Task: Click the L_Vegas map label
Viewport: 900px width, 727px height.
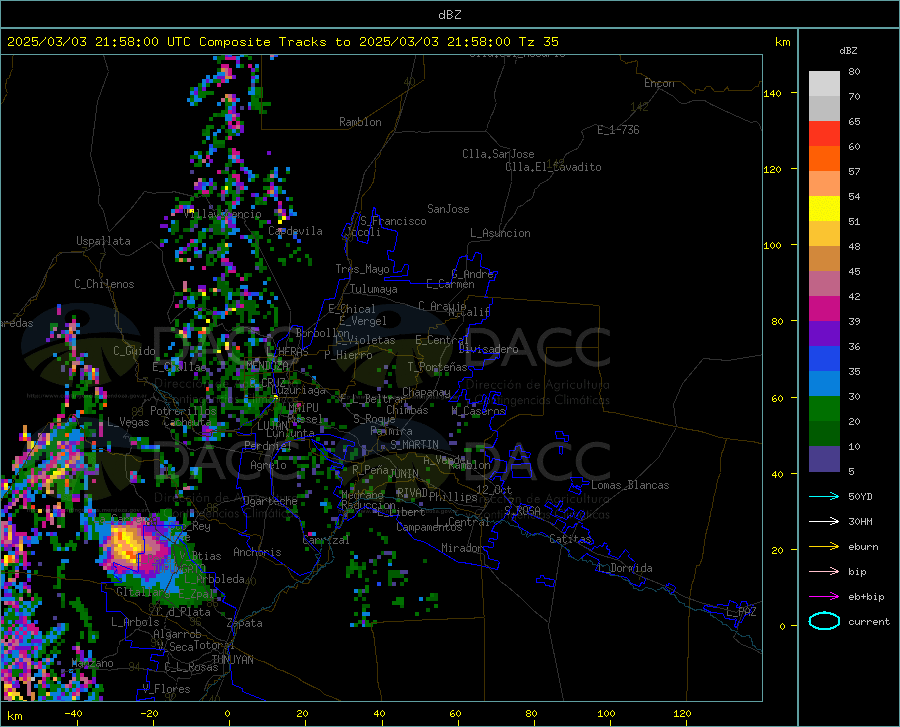Action: pyautogui.click(x=128, y=422)
